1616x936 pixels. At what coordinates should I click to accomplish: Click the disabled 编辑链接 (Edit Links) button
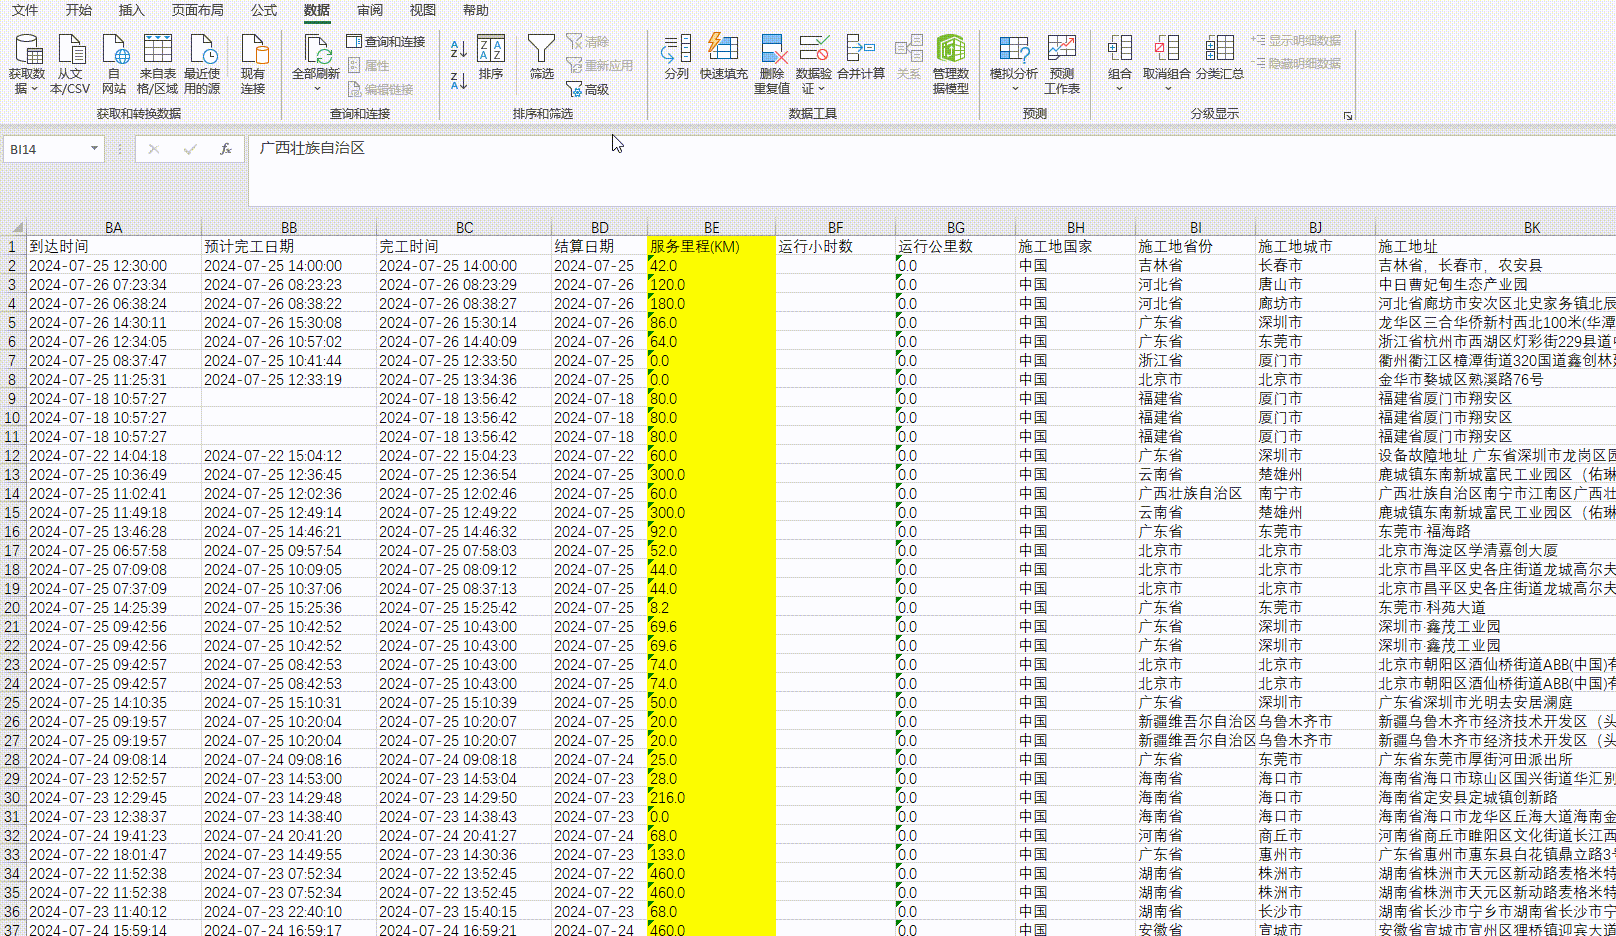point(381,89)
